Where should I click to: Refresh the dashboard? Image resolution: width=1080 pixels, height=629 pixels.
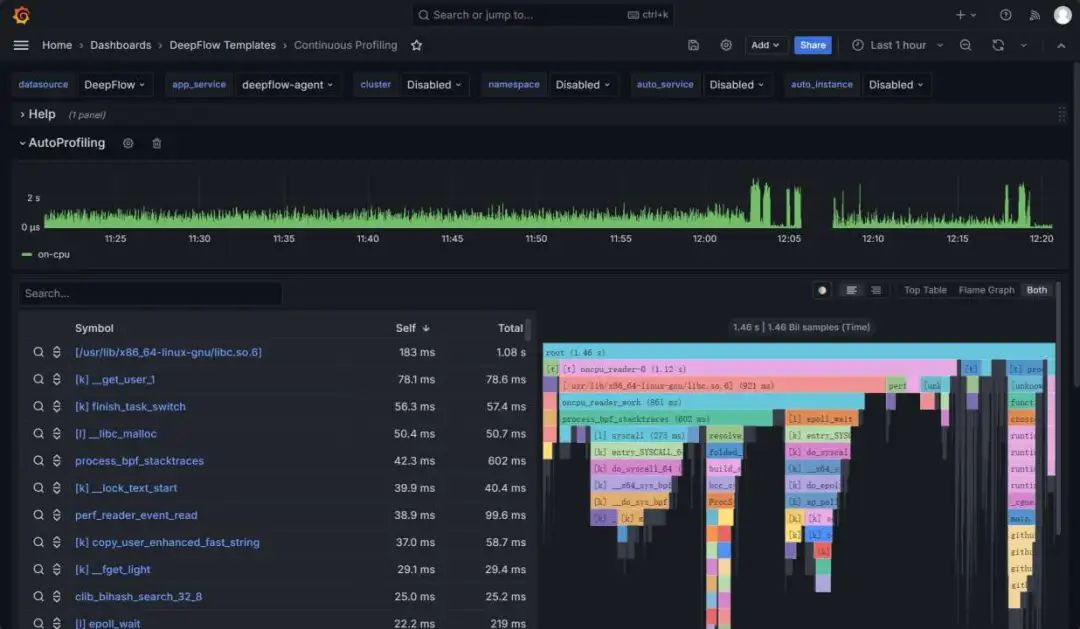coord(997,45)
